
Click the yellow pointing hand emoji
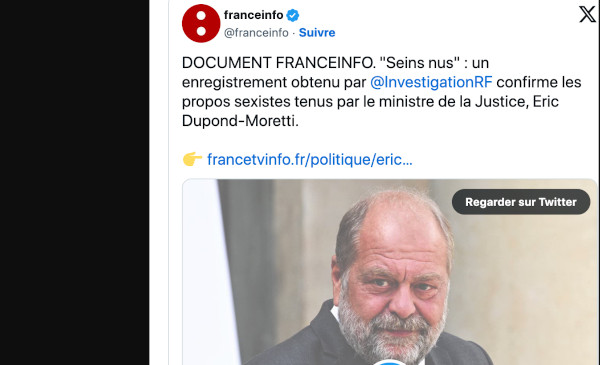192,159
